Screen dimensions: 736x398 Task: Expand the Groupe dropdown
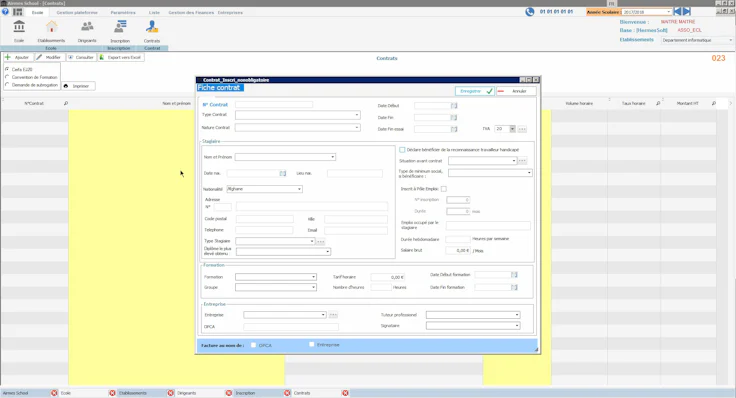[x=314, y=287]
